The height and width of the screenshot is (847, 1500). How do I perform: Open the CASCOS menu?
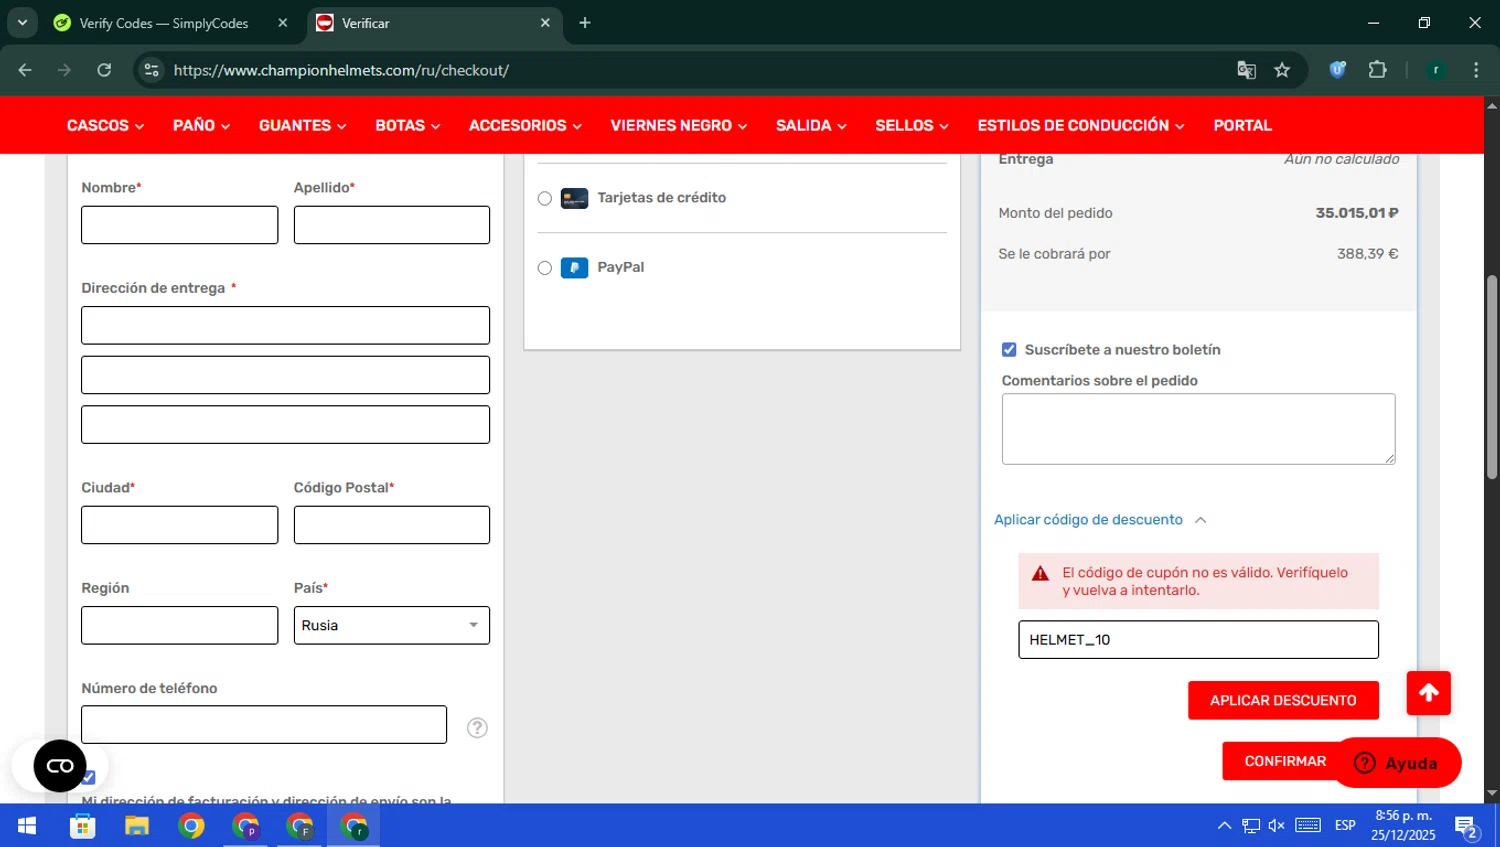click(105, 125)
